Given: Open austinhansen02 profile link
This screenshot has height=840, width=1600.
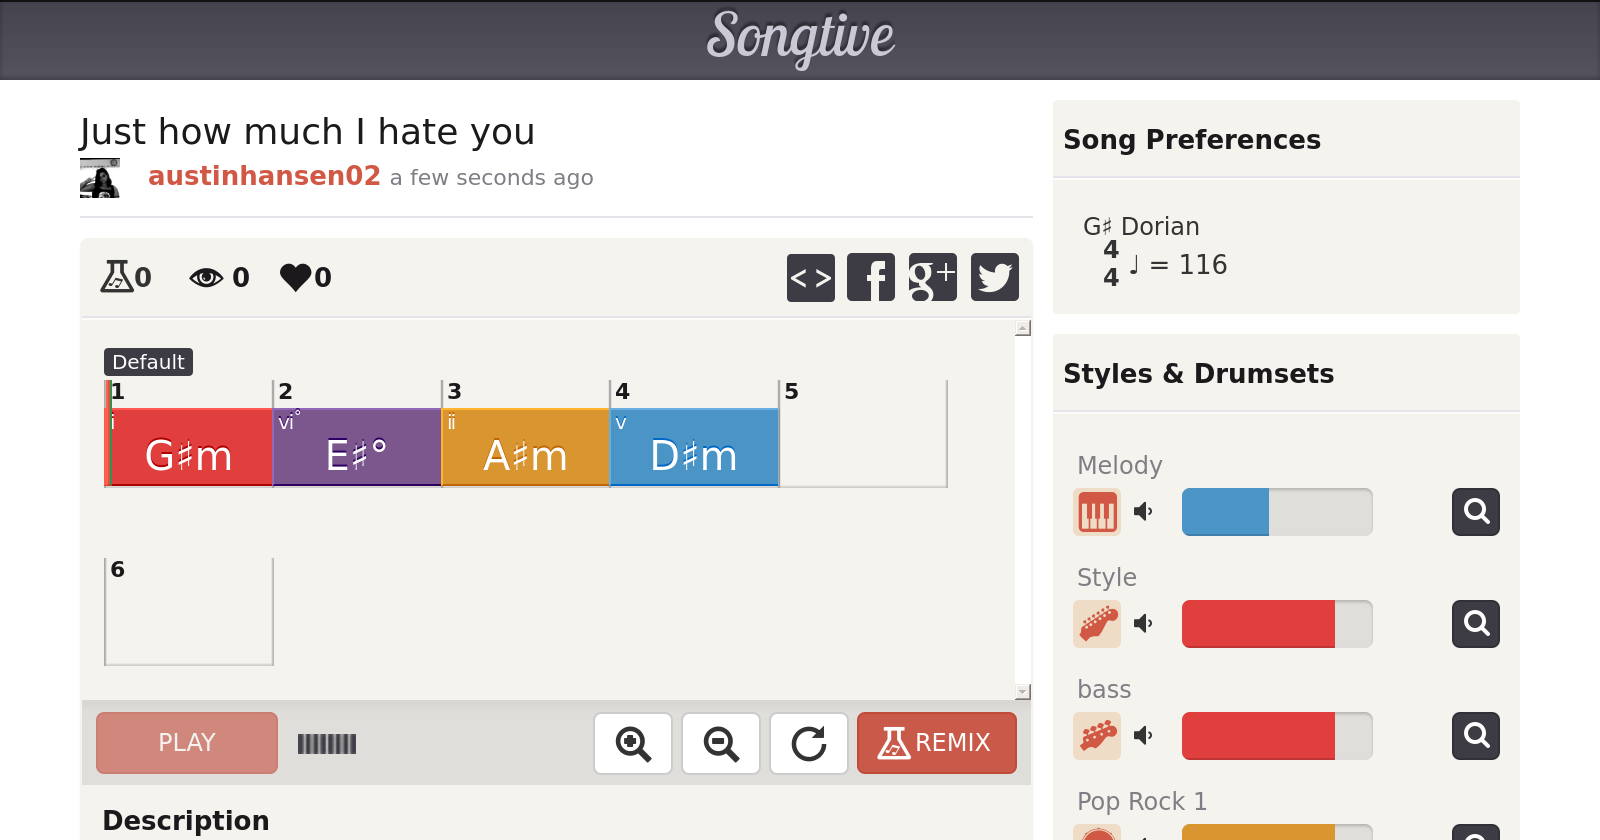Looking at the screenshot, I should pos(264,176).
